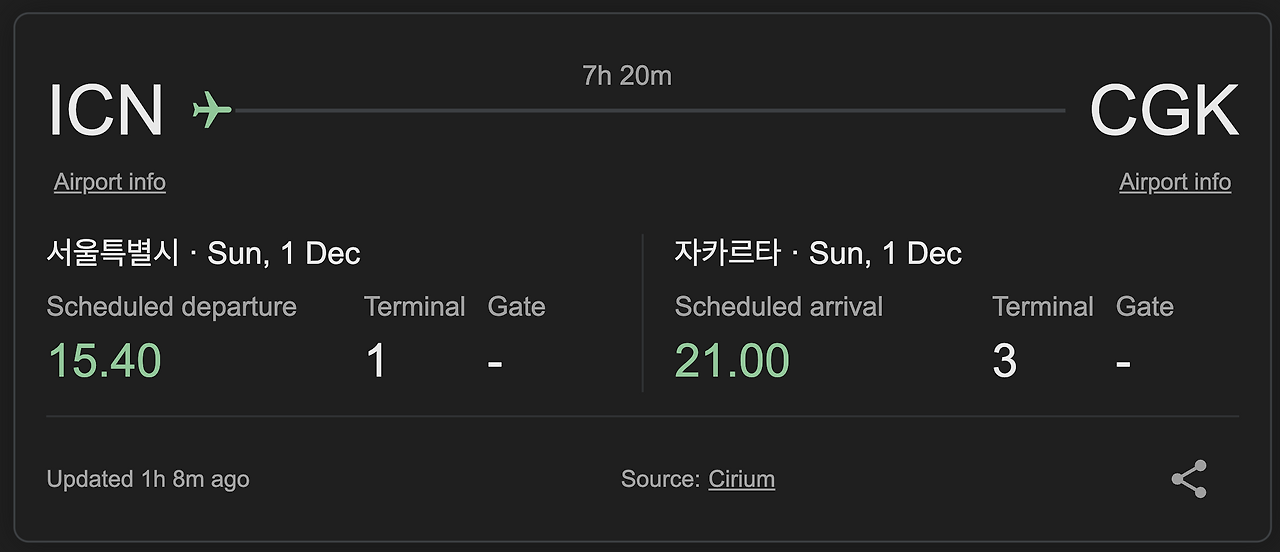The height and width of the screenshot is (552, 1280).
Task: Select the 21.00 scheduled arrival time
Action: click(732, 361)
